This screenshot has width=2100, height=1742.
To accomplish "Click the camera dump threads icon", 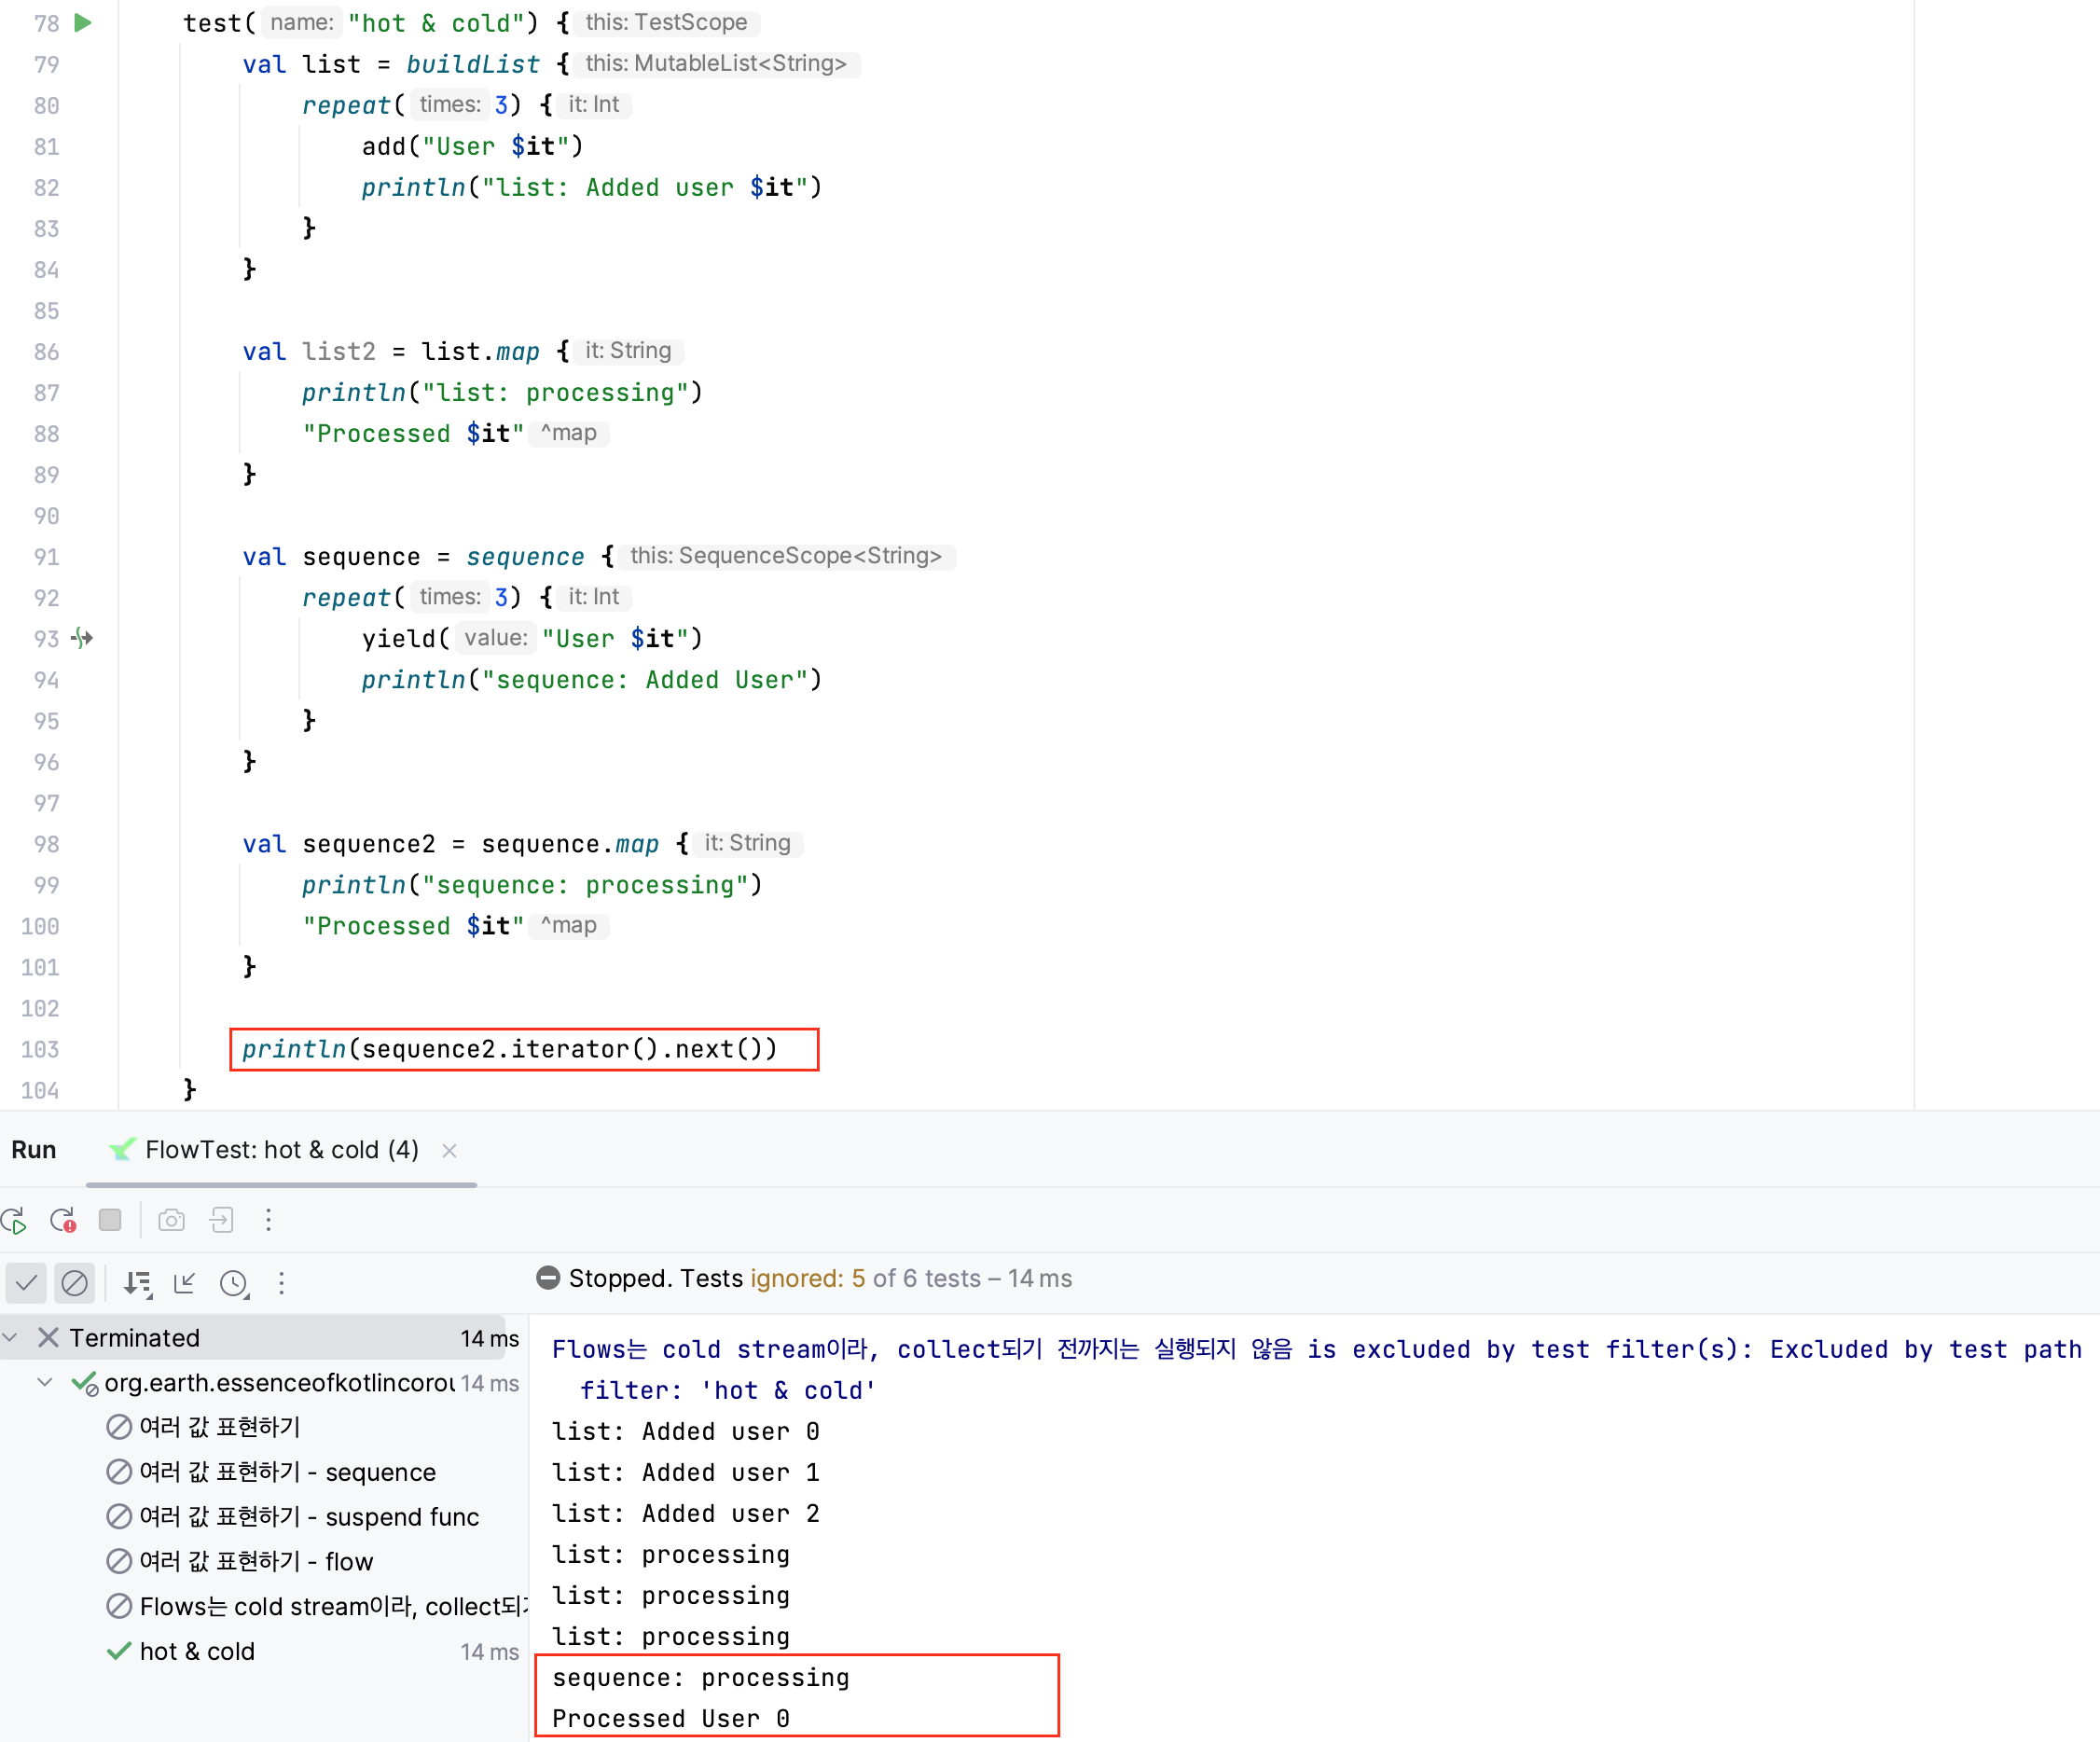I will tap(172, 1220).
